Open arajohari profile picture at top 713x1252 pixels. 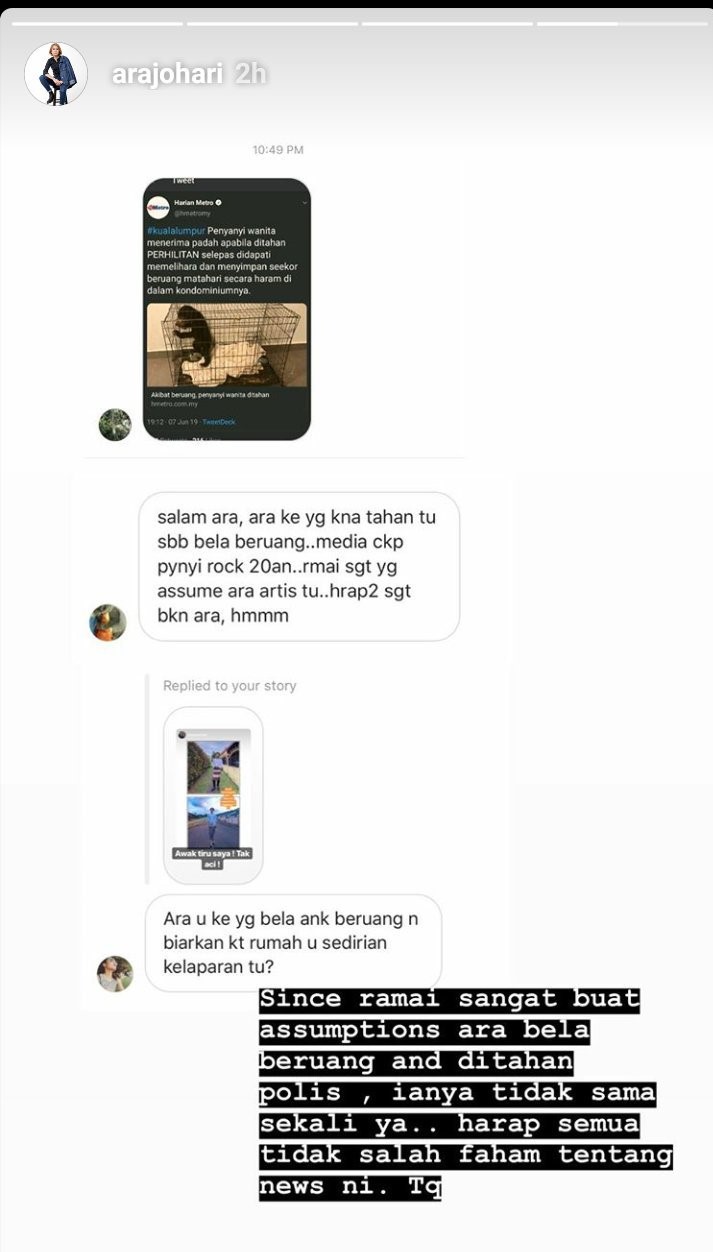point(56,74)
